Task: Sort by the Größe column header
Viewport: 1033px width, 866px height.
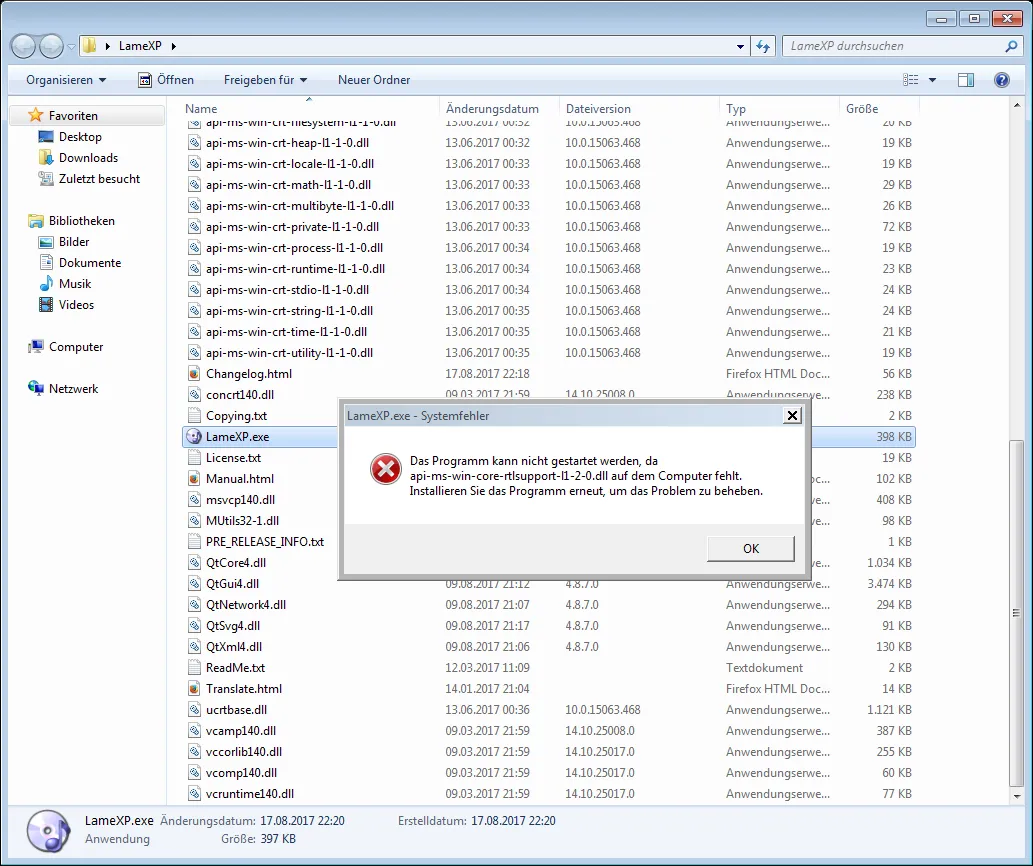Action: click(x=862, y=109)
